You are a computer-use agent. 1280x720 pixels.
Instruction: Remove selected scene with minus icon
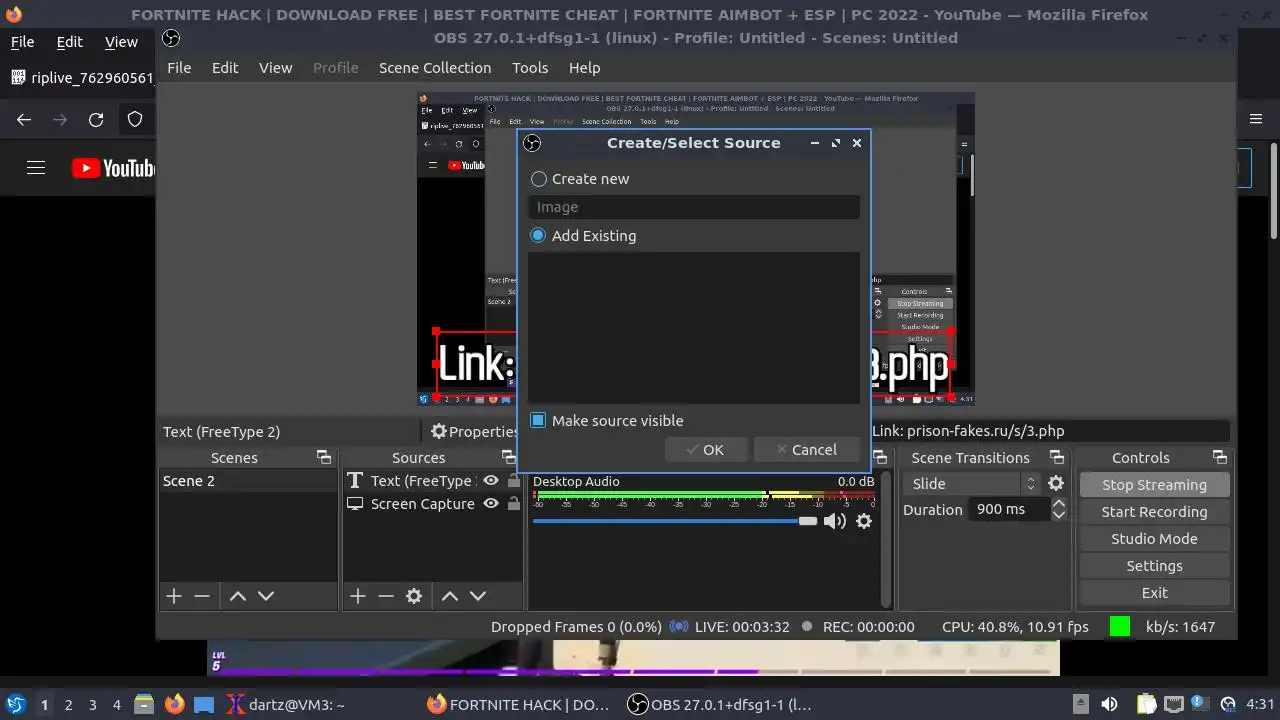tap(202, 596)
